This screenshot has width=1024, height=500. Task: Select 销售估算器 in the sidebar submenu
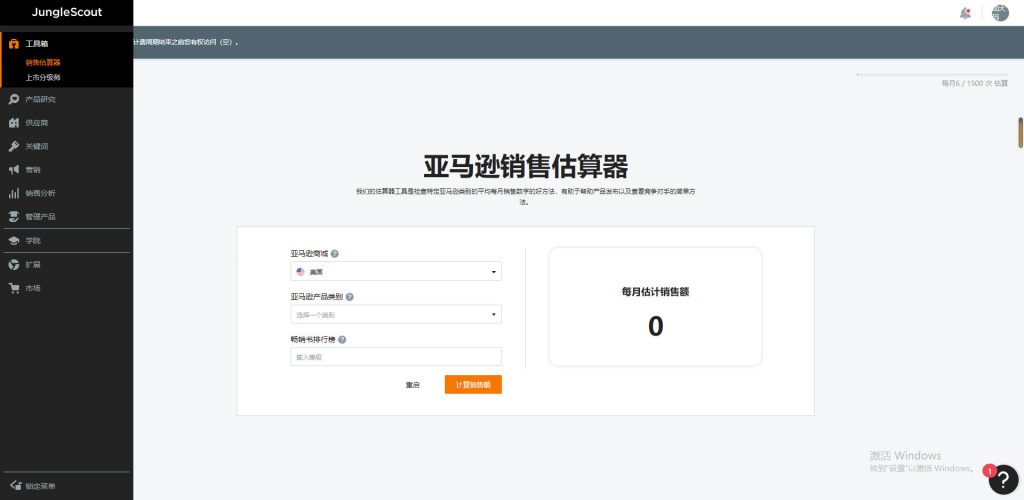point(43,62)
